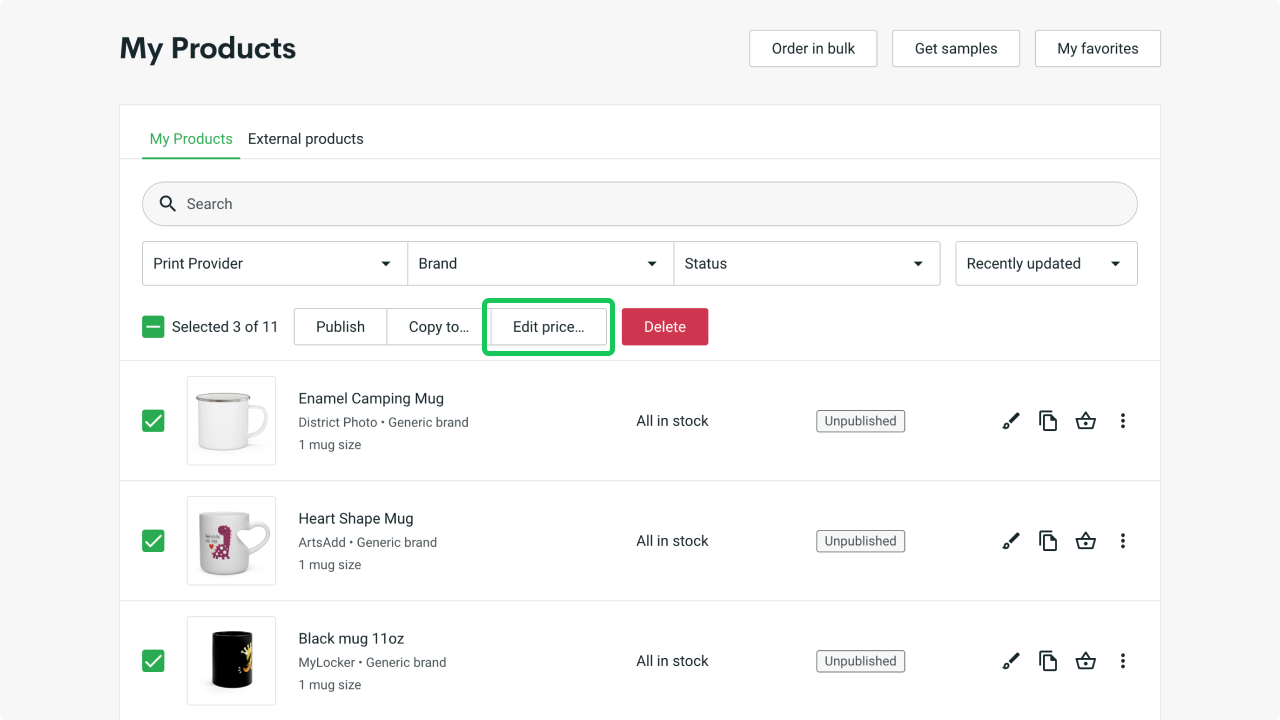Viewport: 1280px width, 720px height.
Task: Click the My Products page heading
Action: (208, 48)
